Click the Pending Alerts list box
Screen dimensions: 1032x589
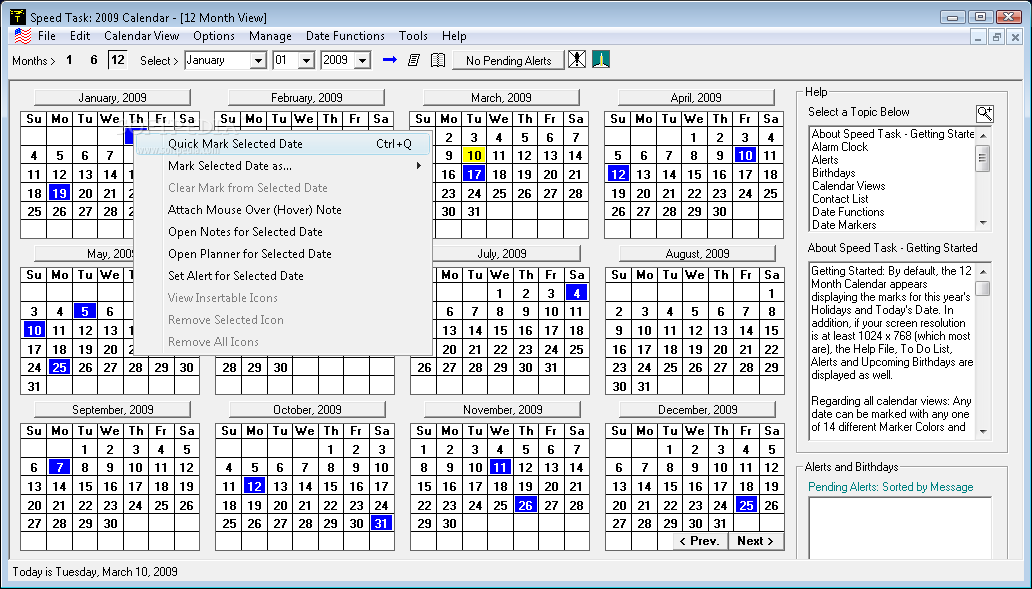click(x=900, y=528)
